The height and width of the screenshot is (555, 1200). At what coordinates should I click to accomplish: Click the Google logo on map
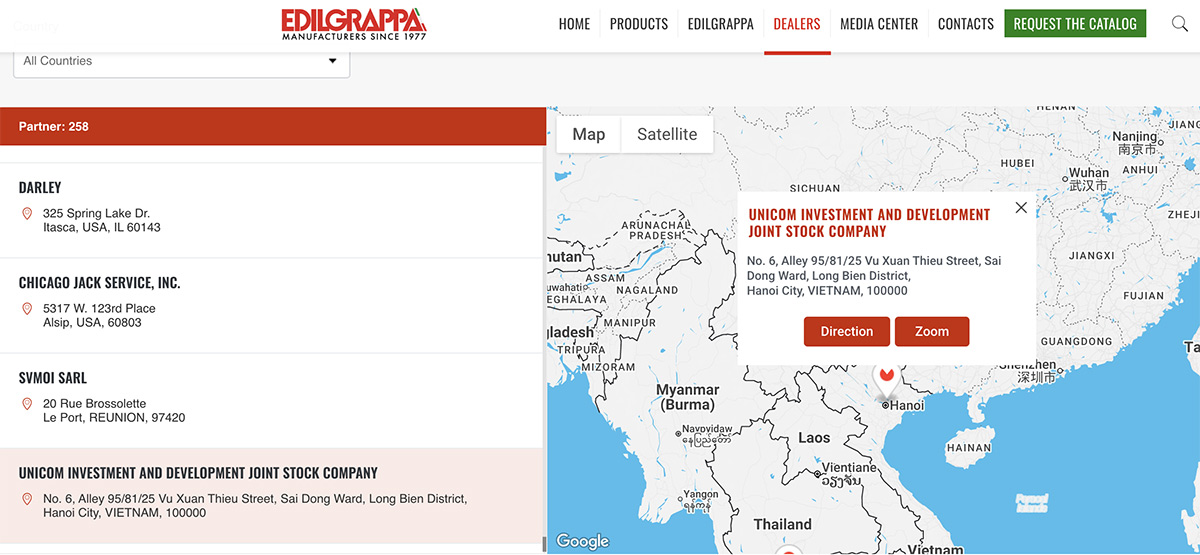[x=582, y=541]
